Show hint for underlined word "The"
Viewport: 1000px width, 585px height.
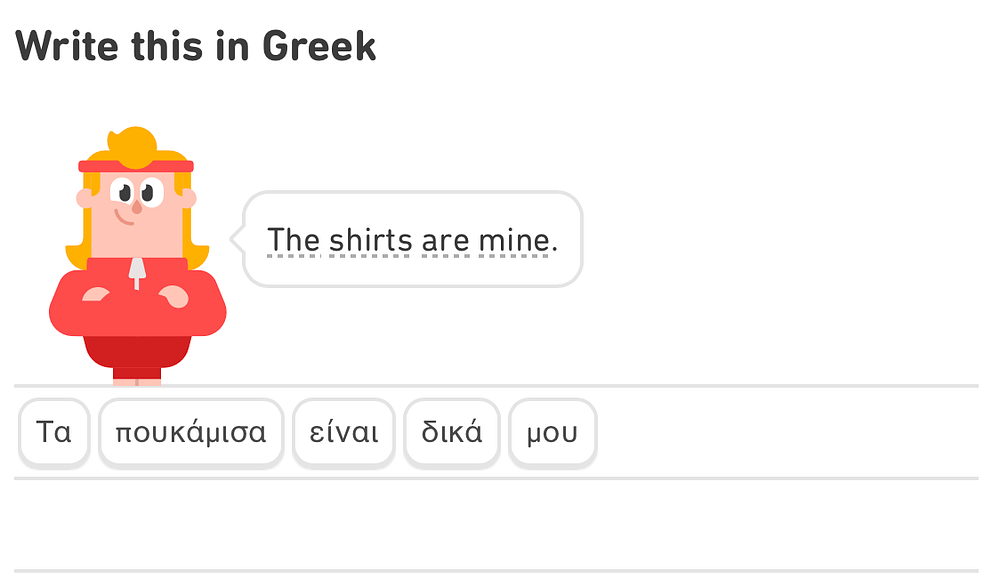point(293,240)
